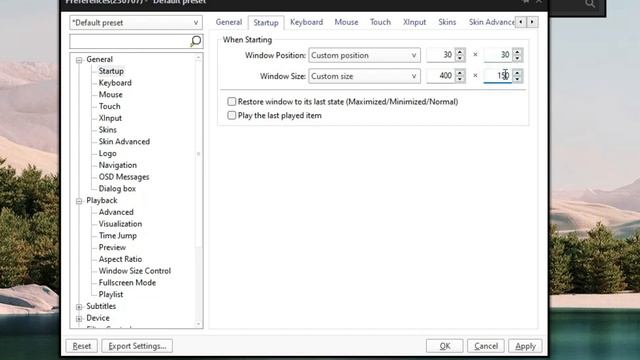Select Fullscreen Mode in tree
The width and height of the screenshot is (640, 360).
127,283
